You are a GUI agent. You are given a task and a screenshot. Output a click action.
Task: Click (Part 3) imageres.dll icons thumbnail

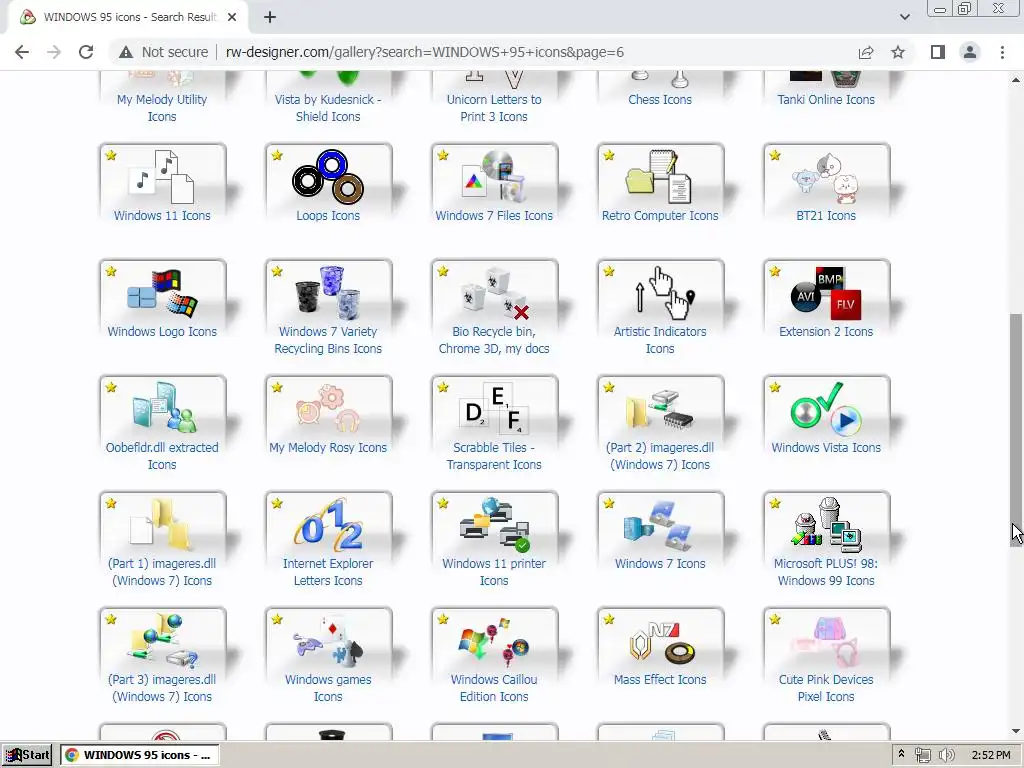[163, 640]
